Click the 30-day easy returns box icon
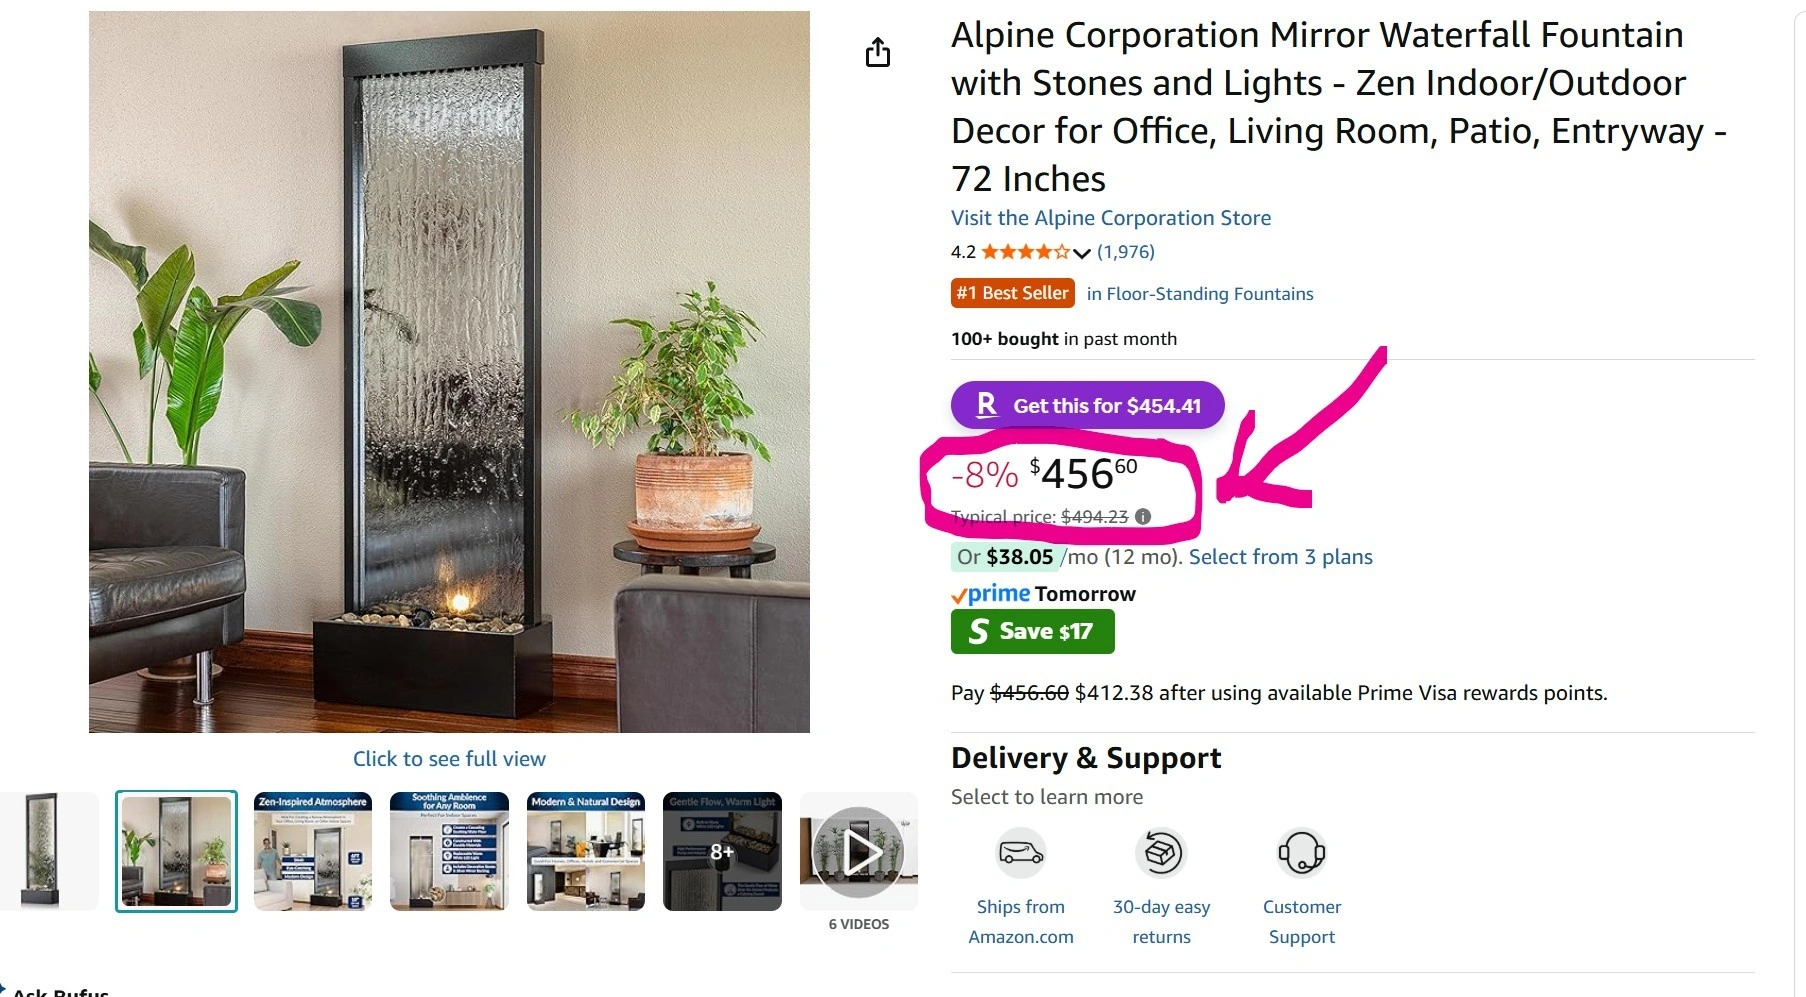 (x=1161, y=853)
